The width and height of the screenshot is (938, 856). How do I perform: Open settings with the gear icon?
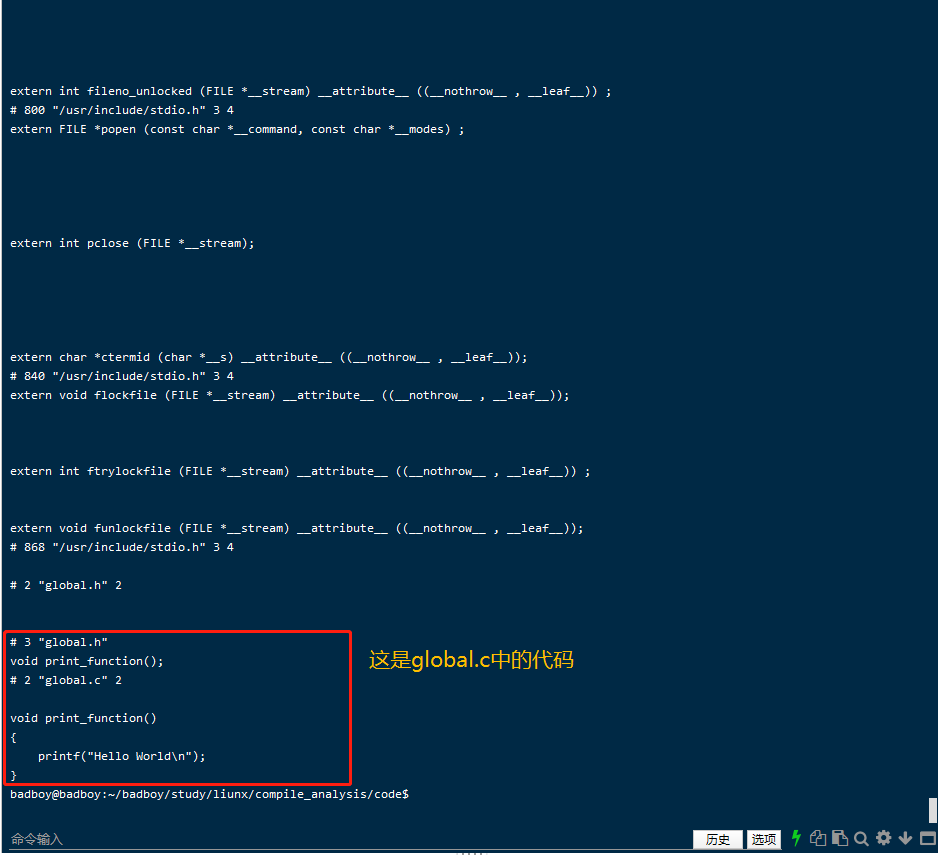coord(884,837)
